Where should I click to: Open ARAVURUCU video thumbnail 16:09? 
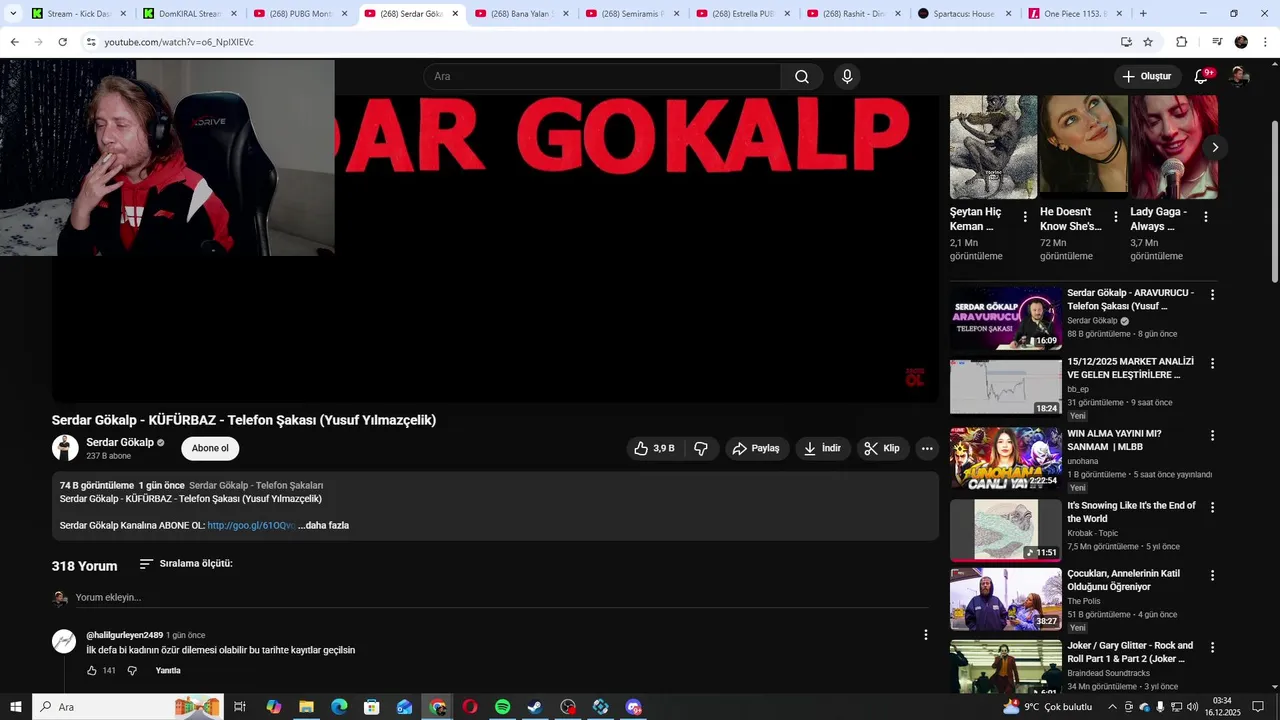(1005, 318)
